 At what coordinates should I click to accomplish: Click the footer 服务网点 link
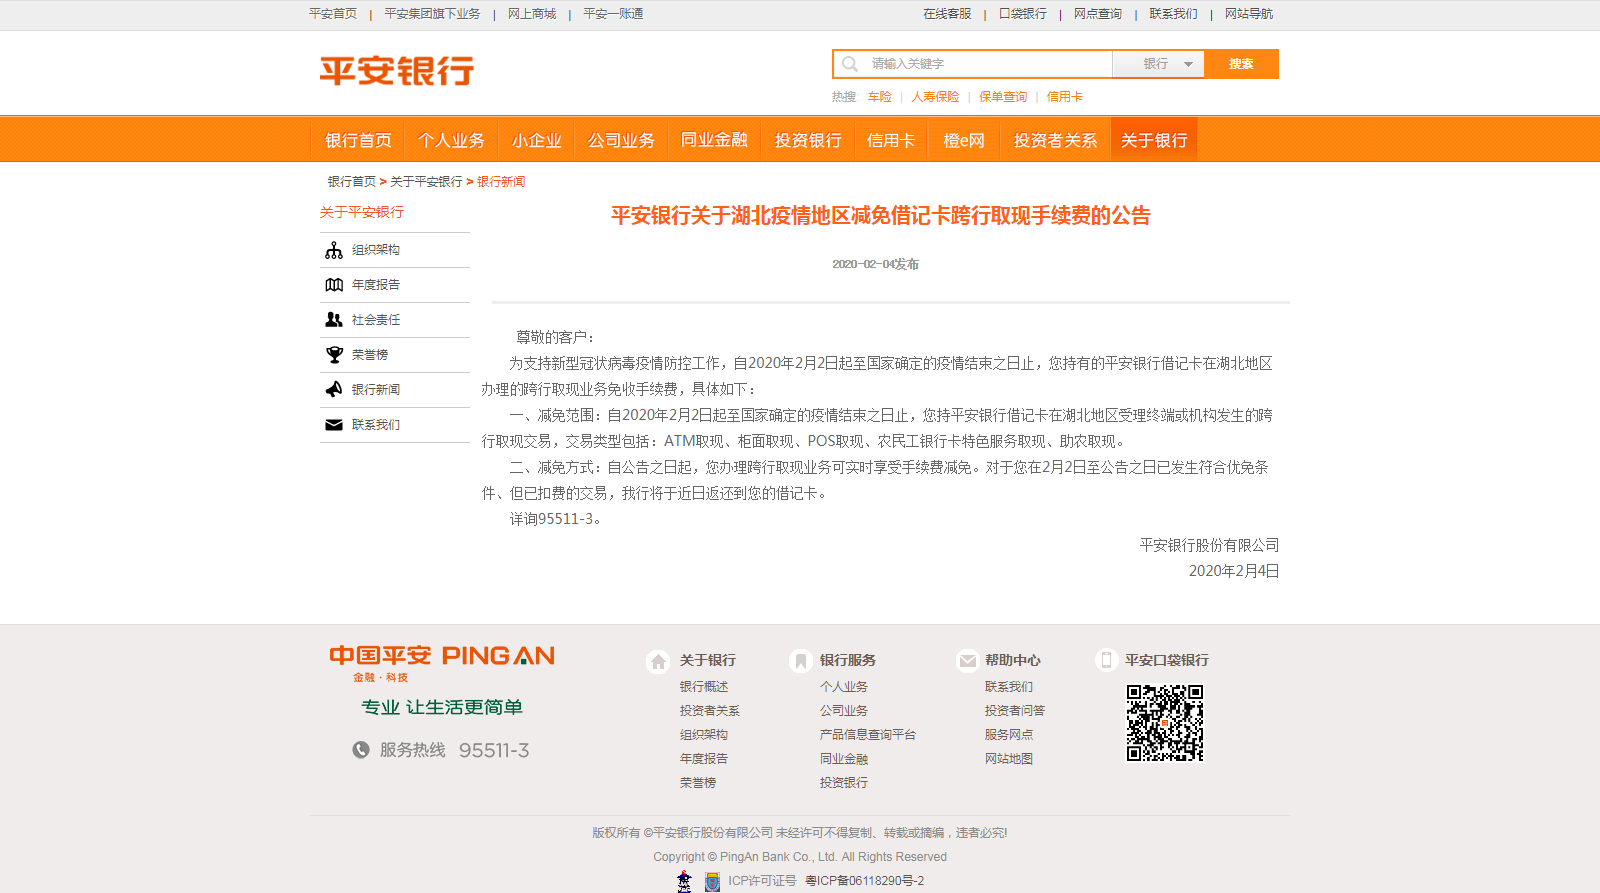tap(1009, 735)
